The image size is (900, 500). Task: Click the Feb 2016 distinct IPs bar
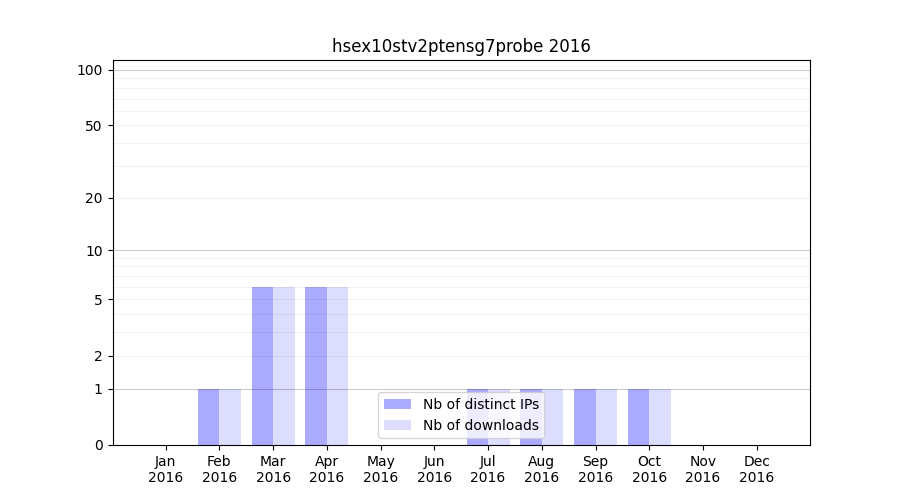tap(208, 417)
